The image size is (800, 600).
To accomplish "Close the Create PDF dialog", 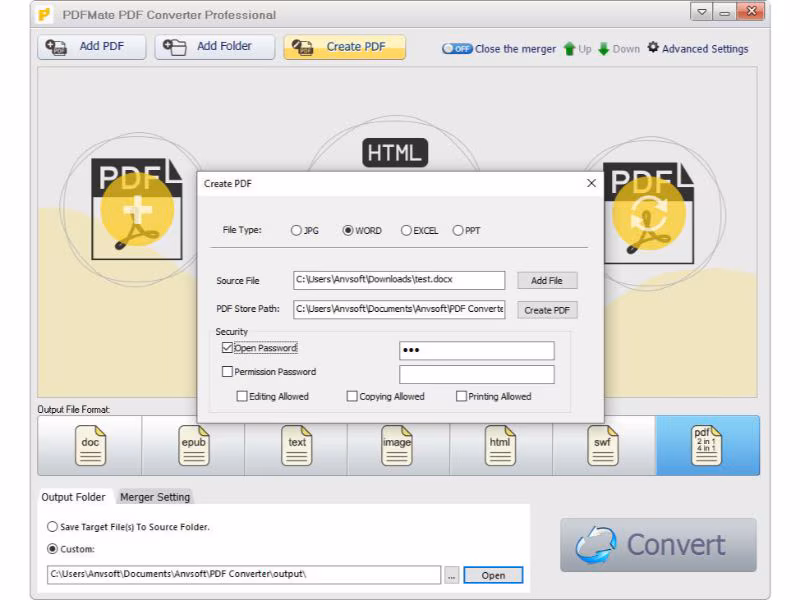I will (591, 183).
